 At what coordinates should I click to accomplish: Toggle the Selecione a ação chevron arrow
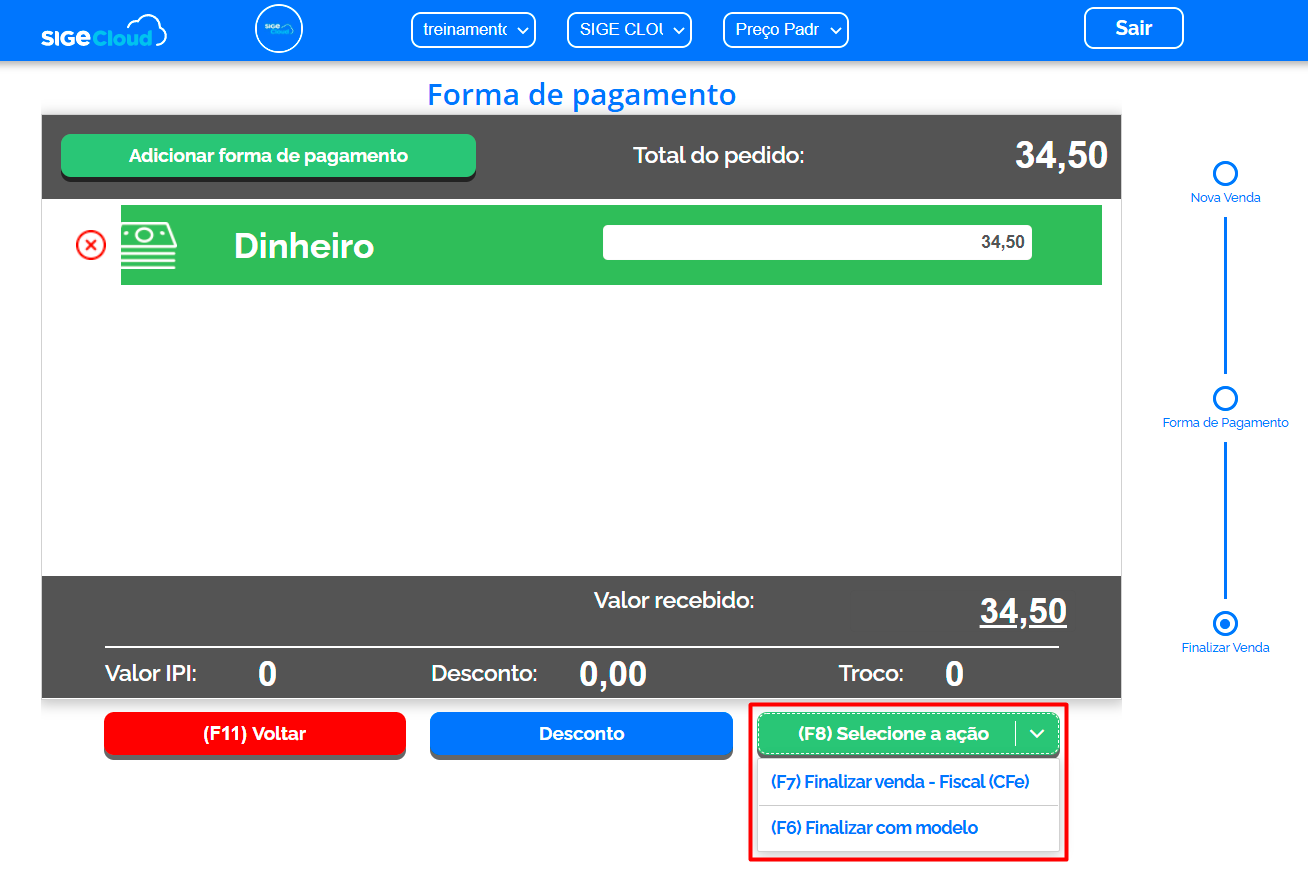1038,734
